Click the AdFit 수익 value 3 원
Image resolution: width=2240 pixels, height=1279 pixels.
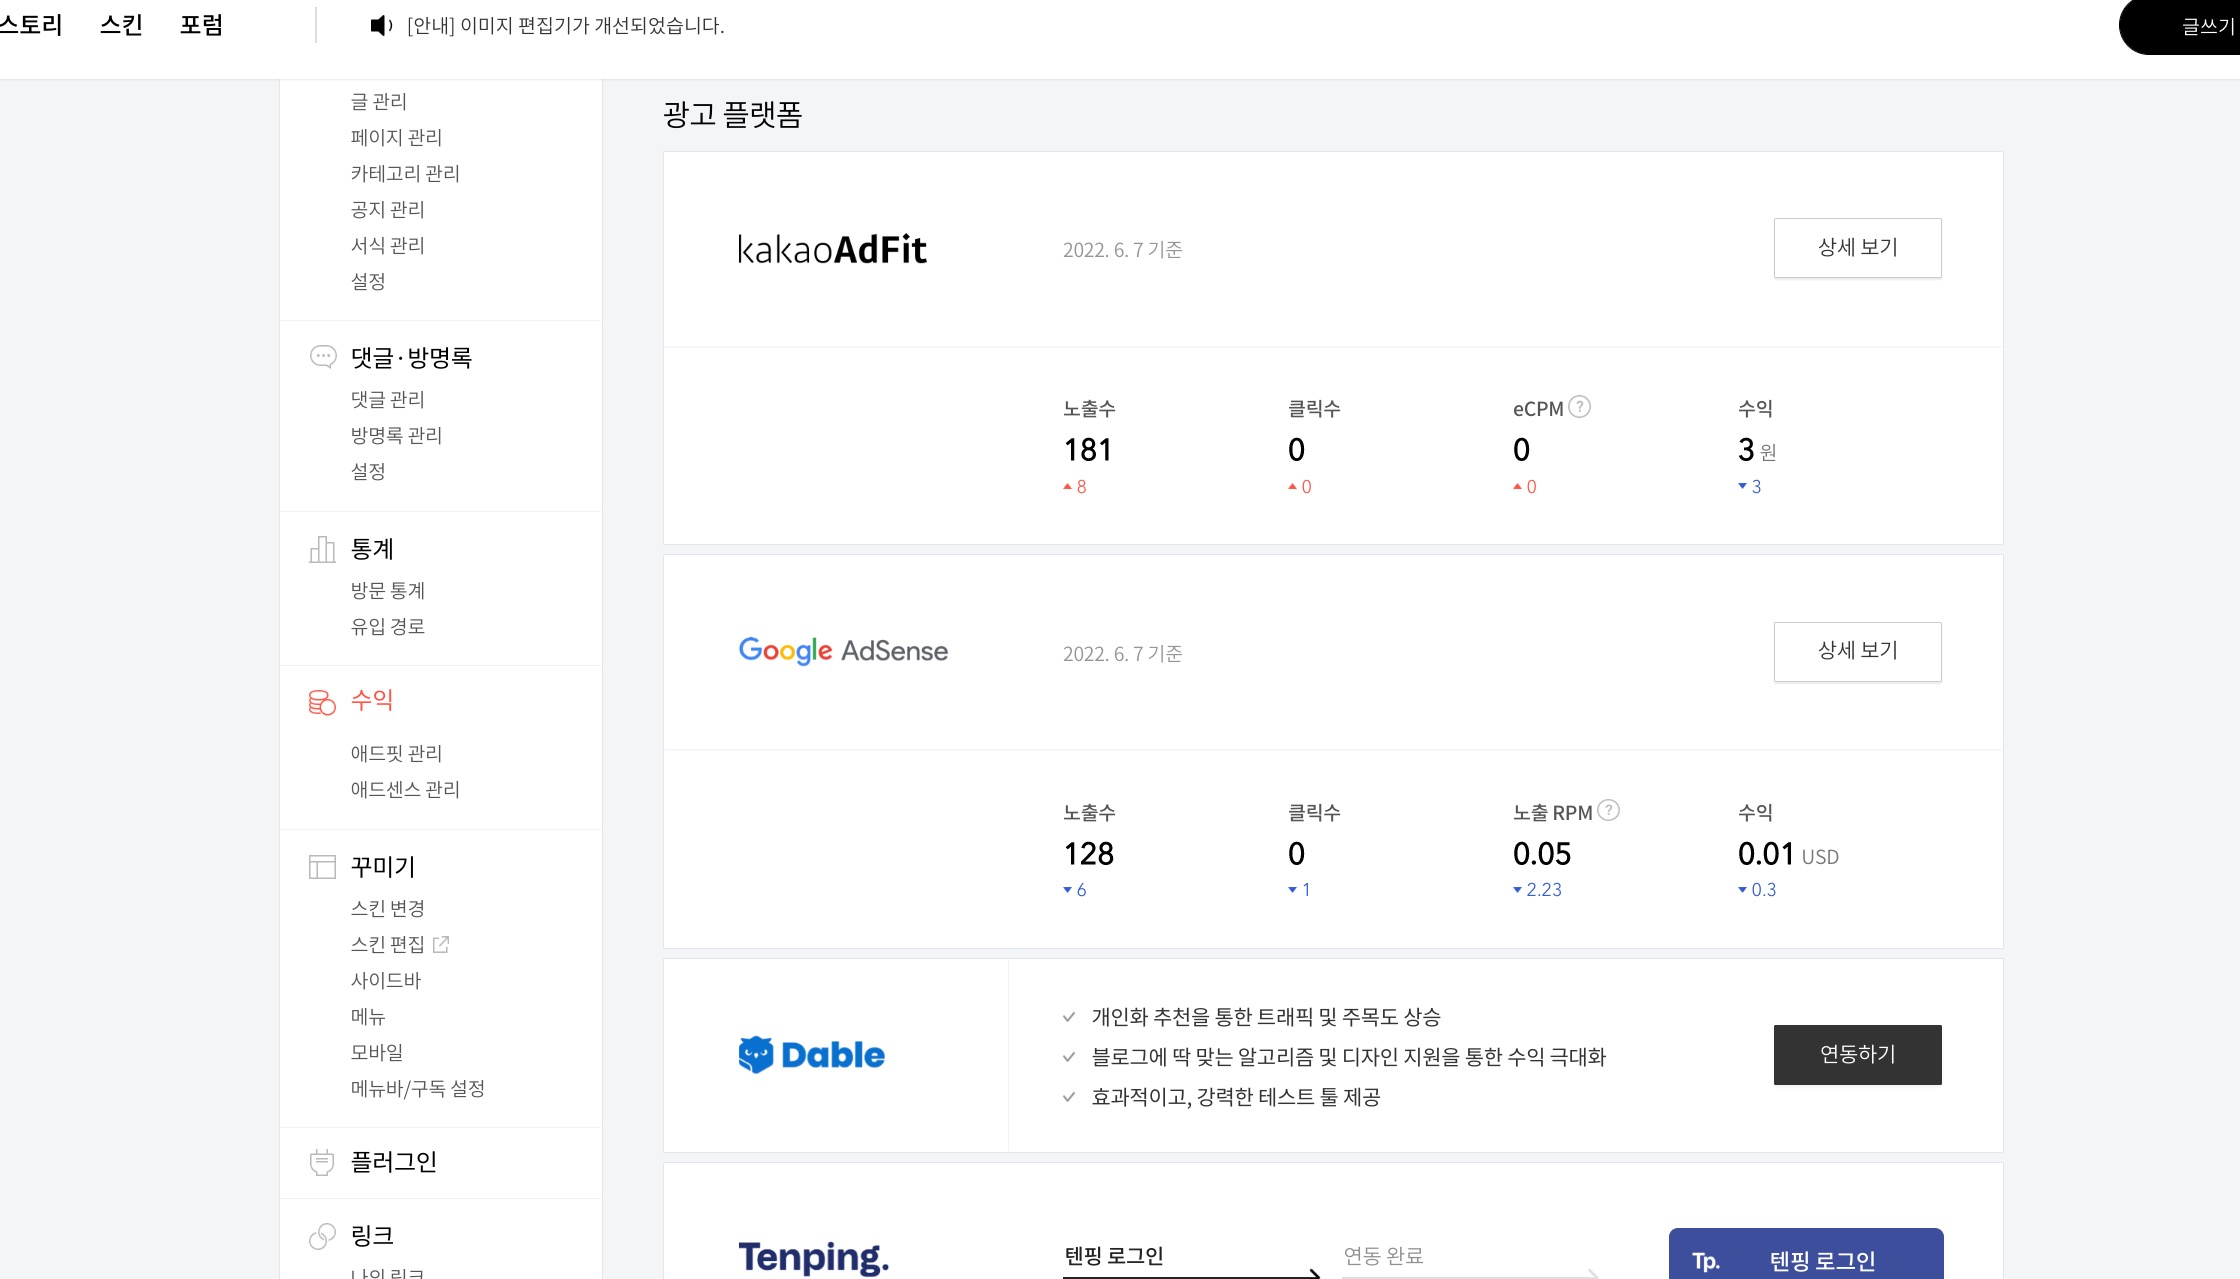(1757, 450)
